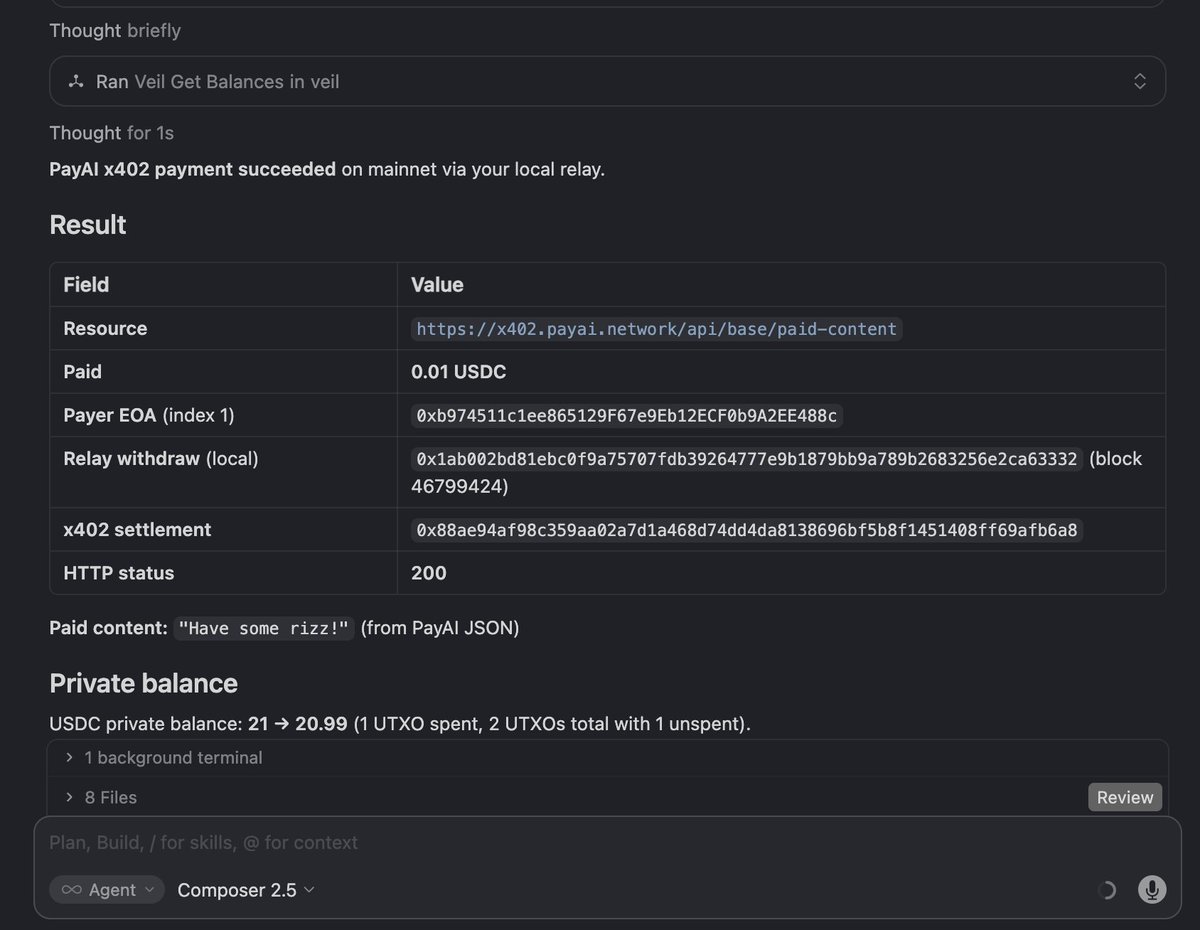1200x930 pixels.
Task: Click the PayAI x402 payment succeeded text
Action: (x=192, y=169)
